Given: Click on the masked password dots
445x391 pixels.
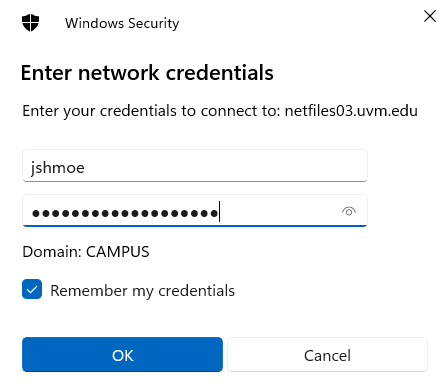Looking at the screenshot, I should point(125,213).
